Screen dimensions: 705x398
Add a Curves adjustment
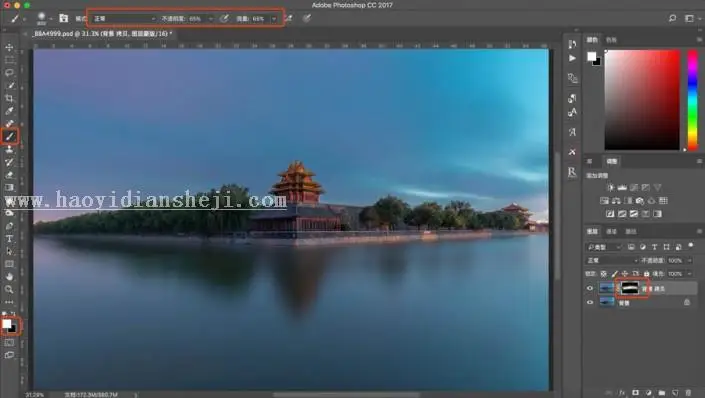click(x=634, y=188)
